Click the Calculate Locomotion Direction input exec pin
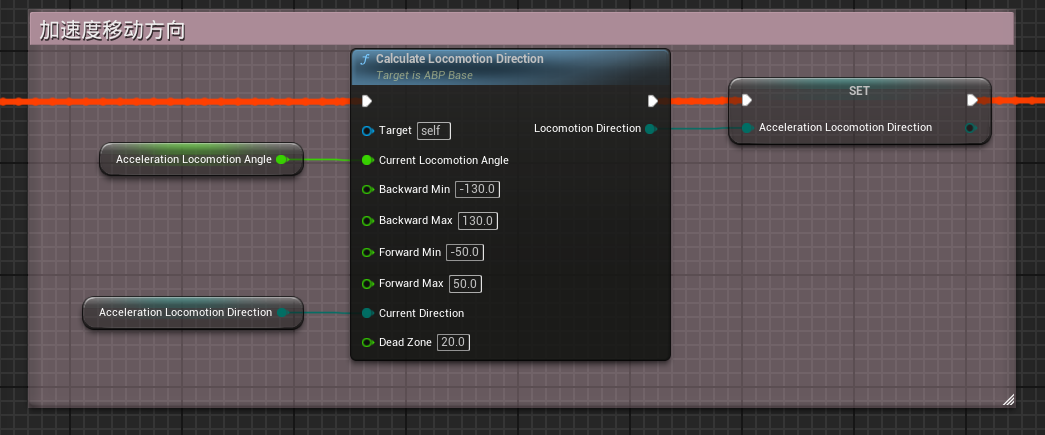This screenshot has height=435, width=1045. click(367, 101)
